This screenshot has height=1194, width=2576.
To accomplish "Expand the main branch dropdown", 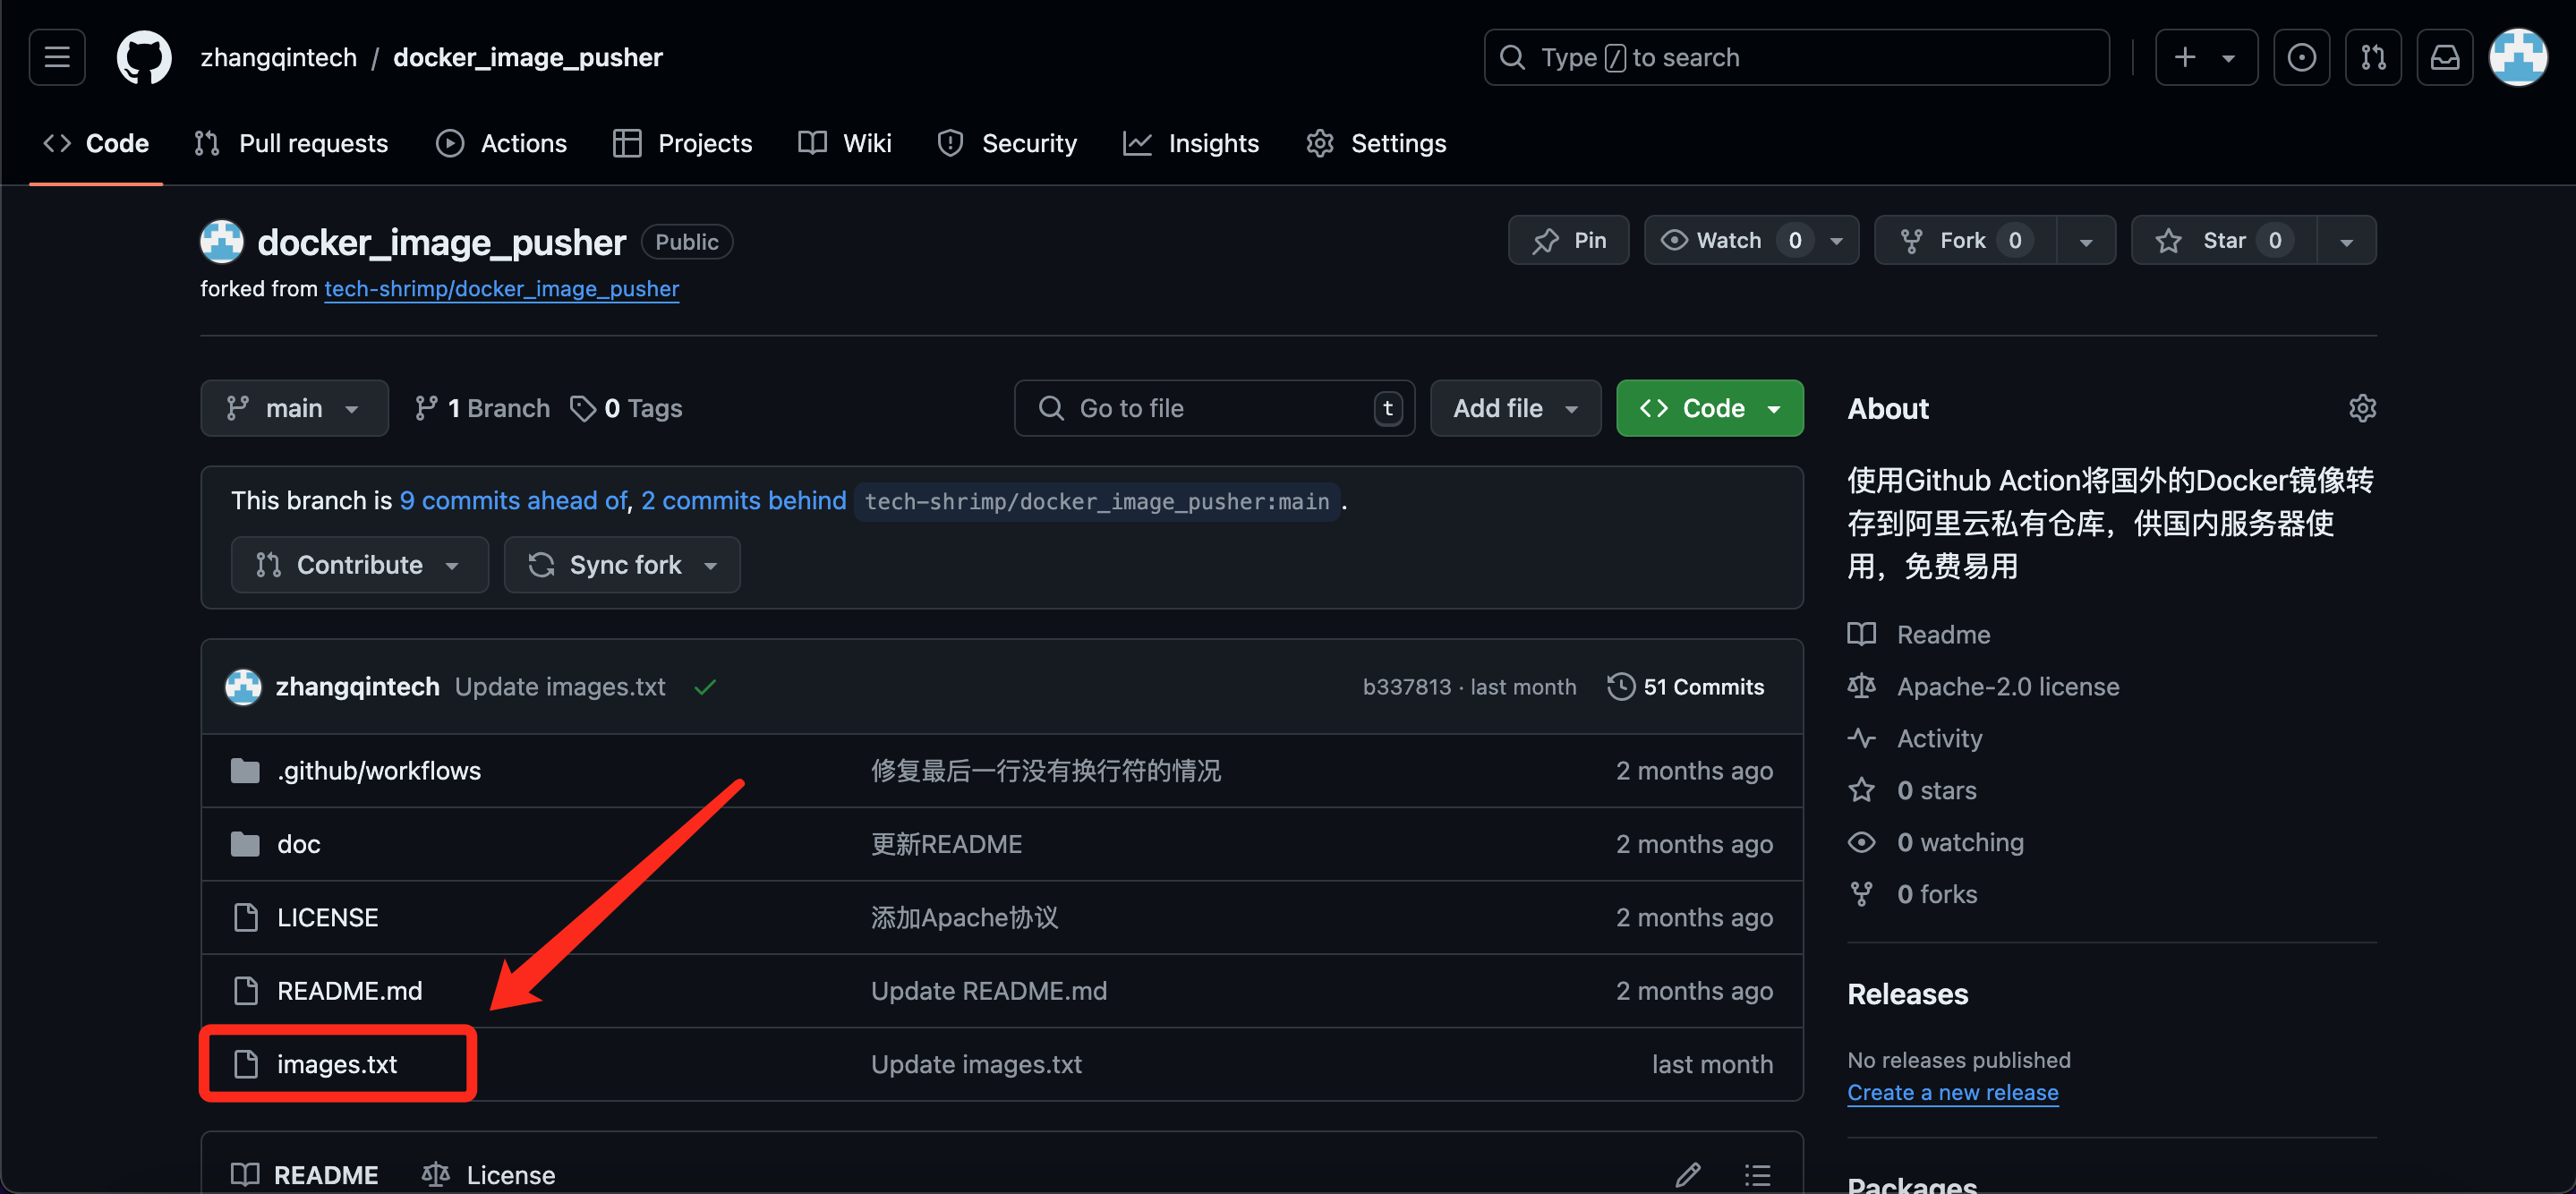I will 294,408.
